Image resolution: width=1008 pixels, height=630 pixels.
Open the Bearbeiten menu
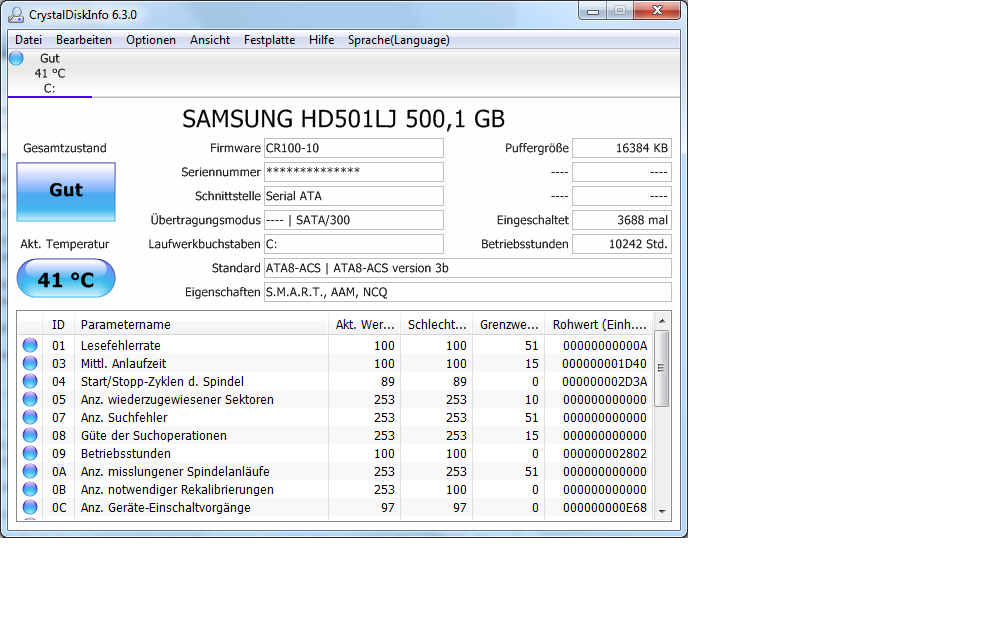pyautogui.click(x=84, y=40)
